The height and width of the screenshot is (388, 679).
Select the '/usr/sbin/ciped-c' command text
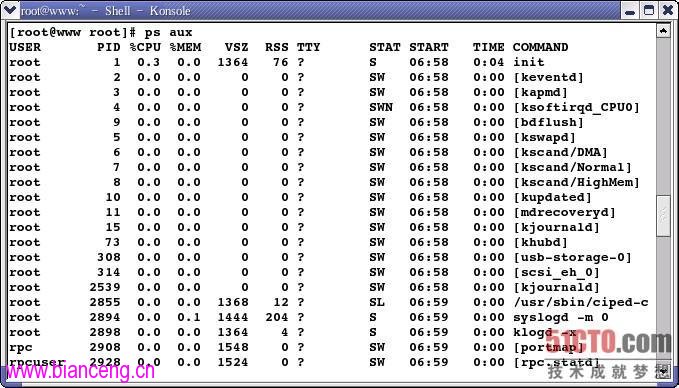point(581,302)
